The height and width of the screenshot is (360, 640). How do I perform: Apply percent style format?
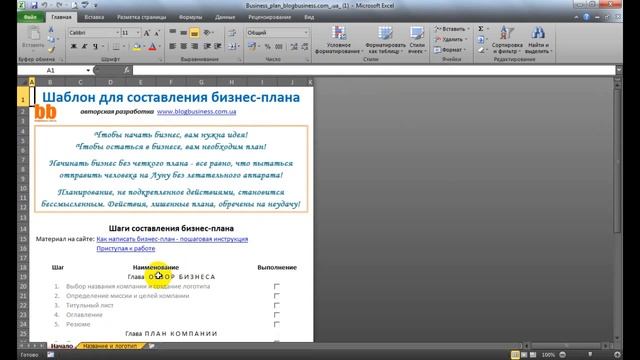[268, 47]
